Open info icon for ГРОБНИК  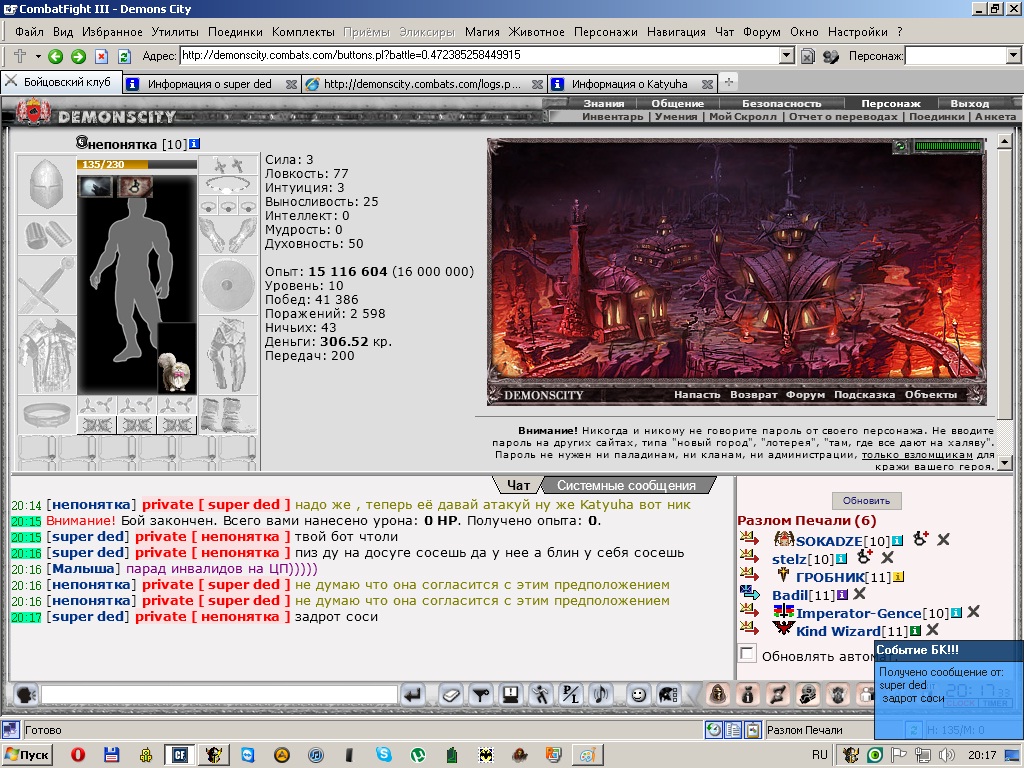point(898,577)
